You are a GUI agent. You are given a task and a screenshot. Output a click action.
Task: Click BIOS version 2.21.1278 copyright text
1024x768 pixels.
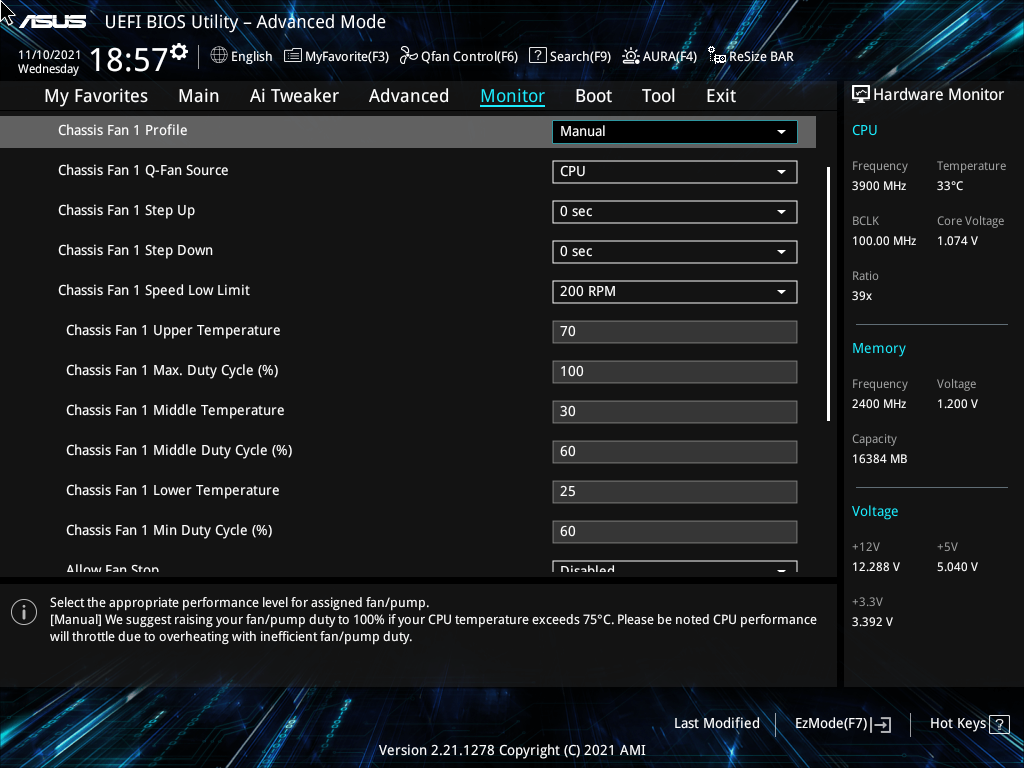click(512, 750)
